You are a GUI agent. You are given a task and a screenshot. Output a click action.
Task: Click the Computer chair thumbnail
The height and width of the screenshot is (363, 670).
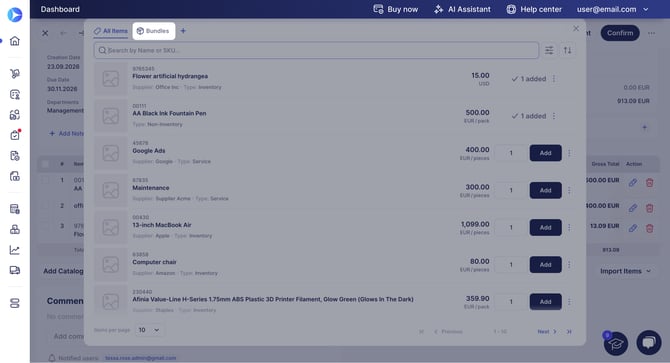111,264
